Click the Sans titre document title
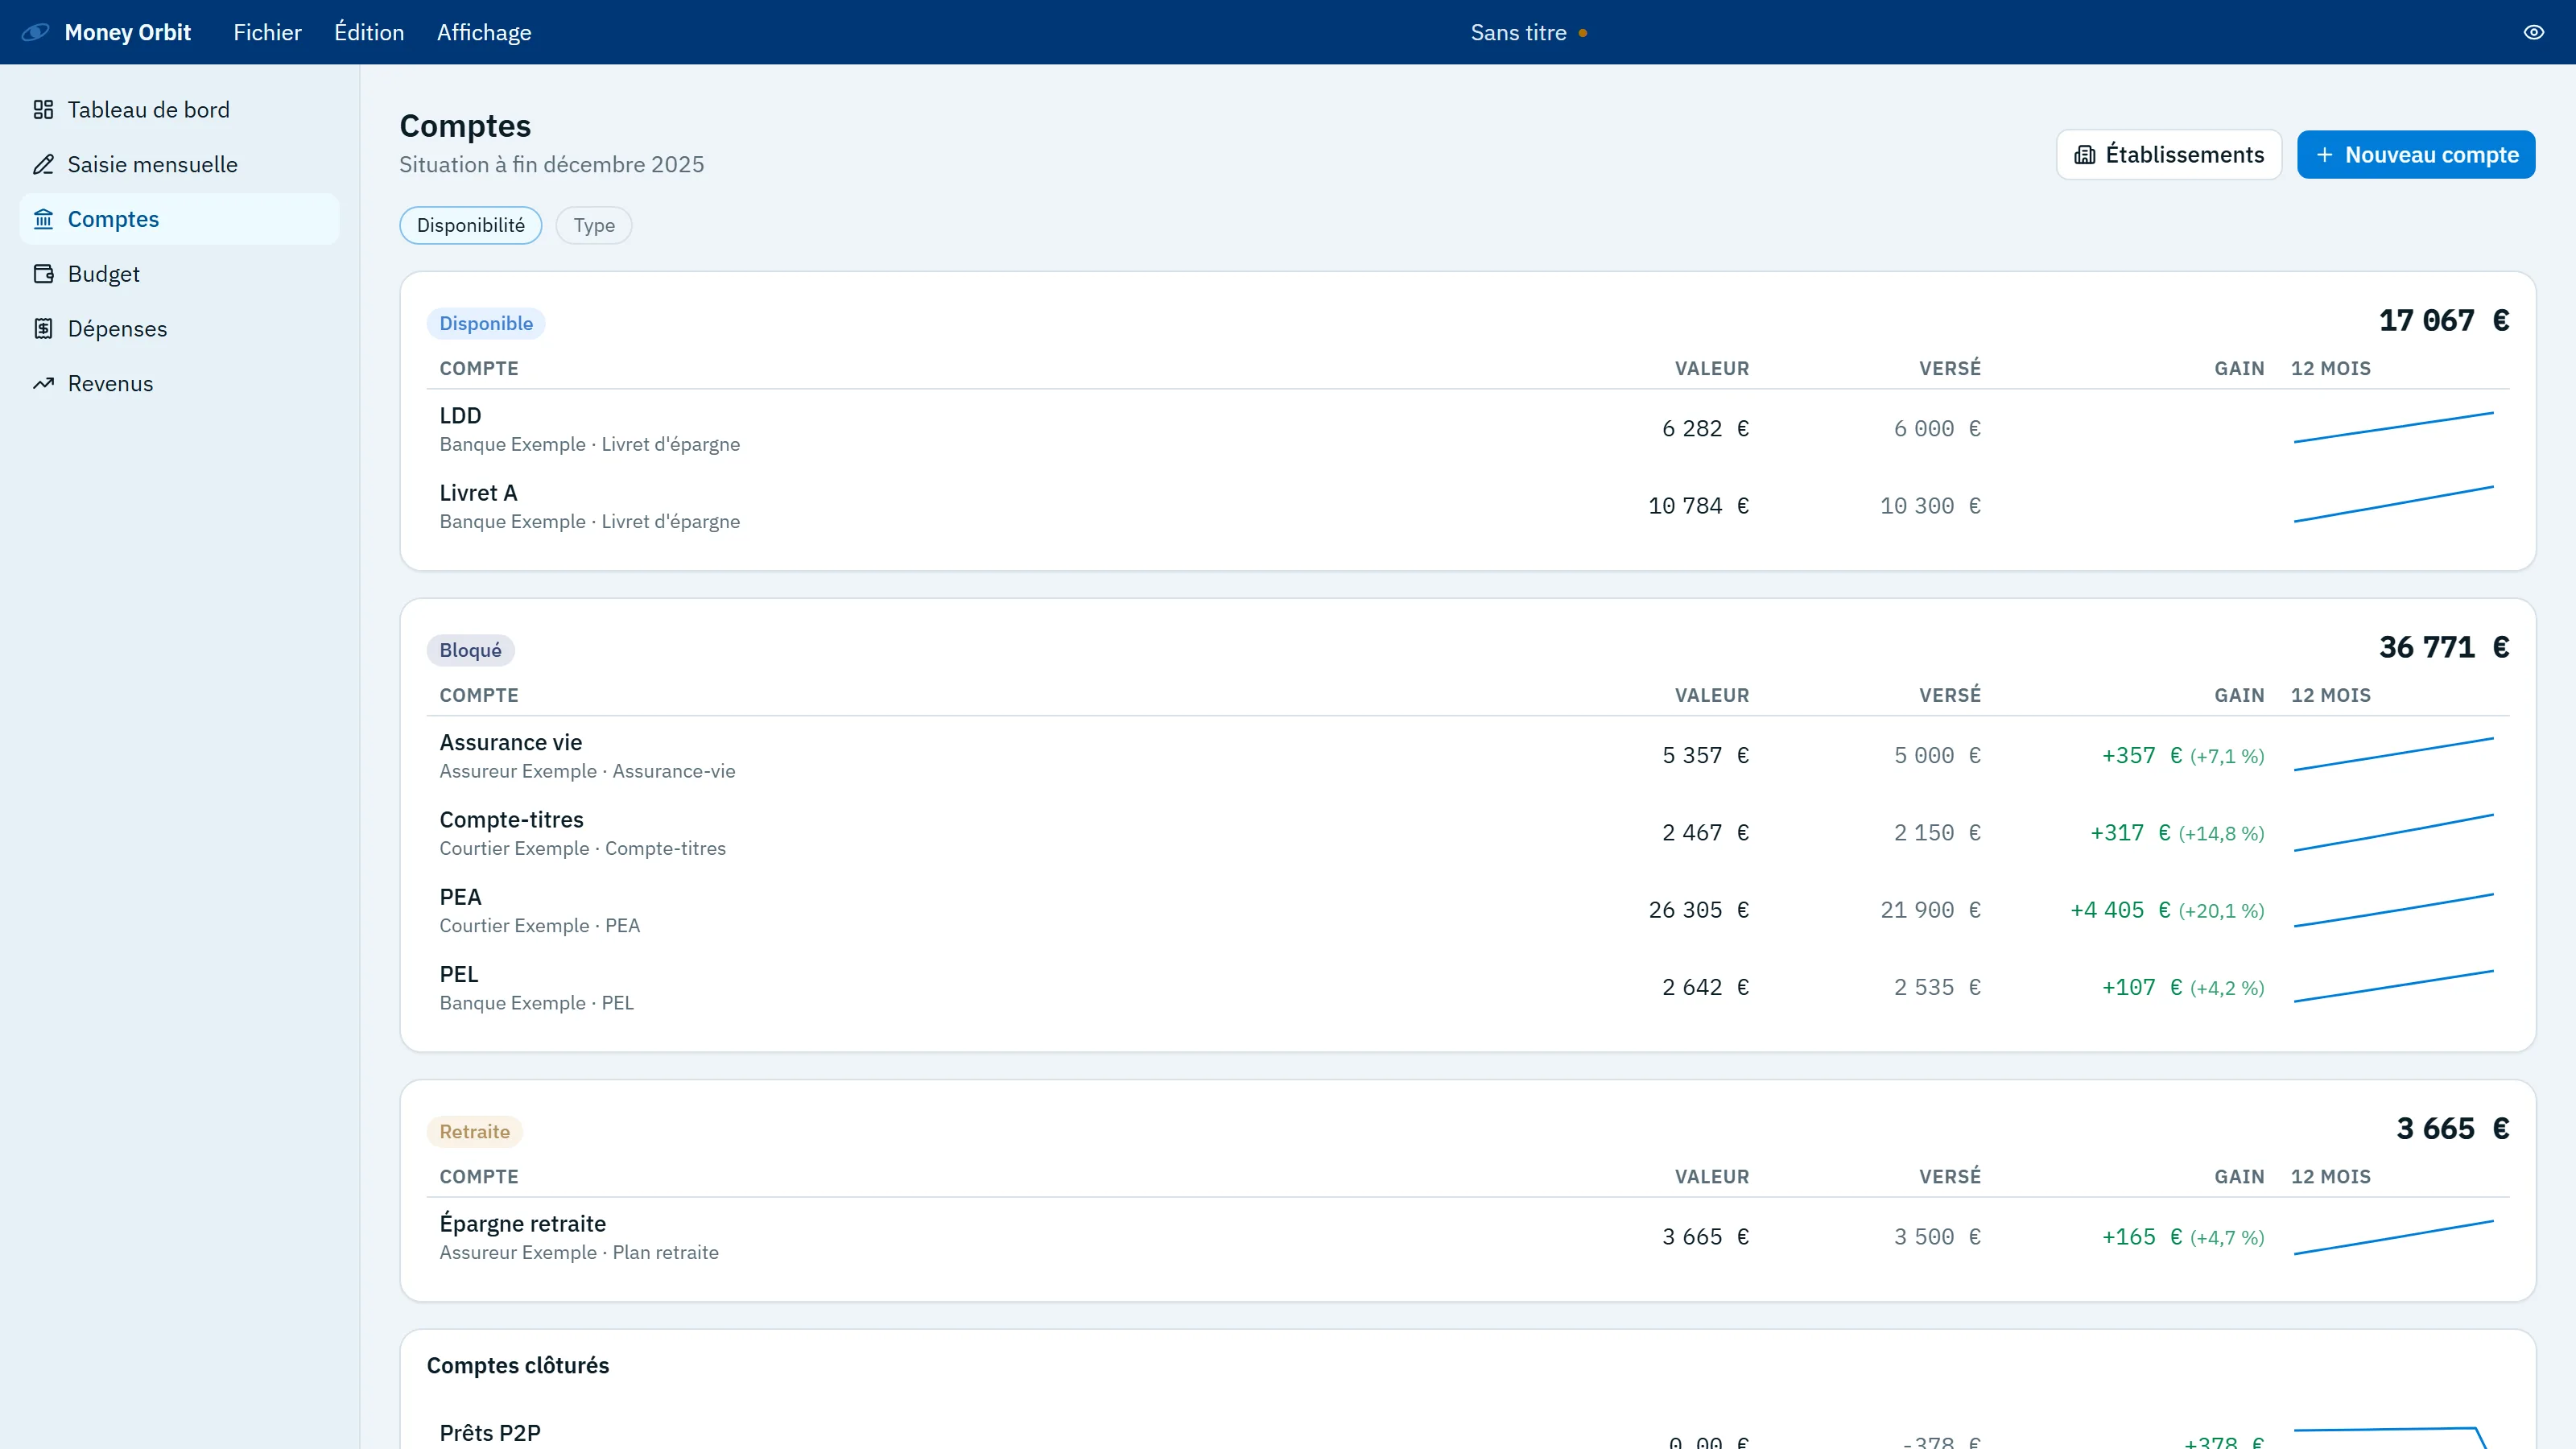Viewport: 2576px width, 1449px height. [x=1518, y=32]
